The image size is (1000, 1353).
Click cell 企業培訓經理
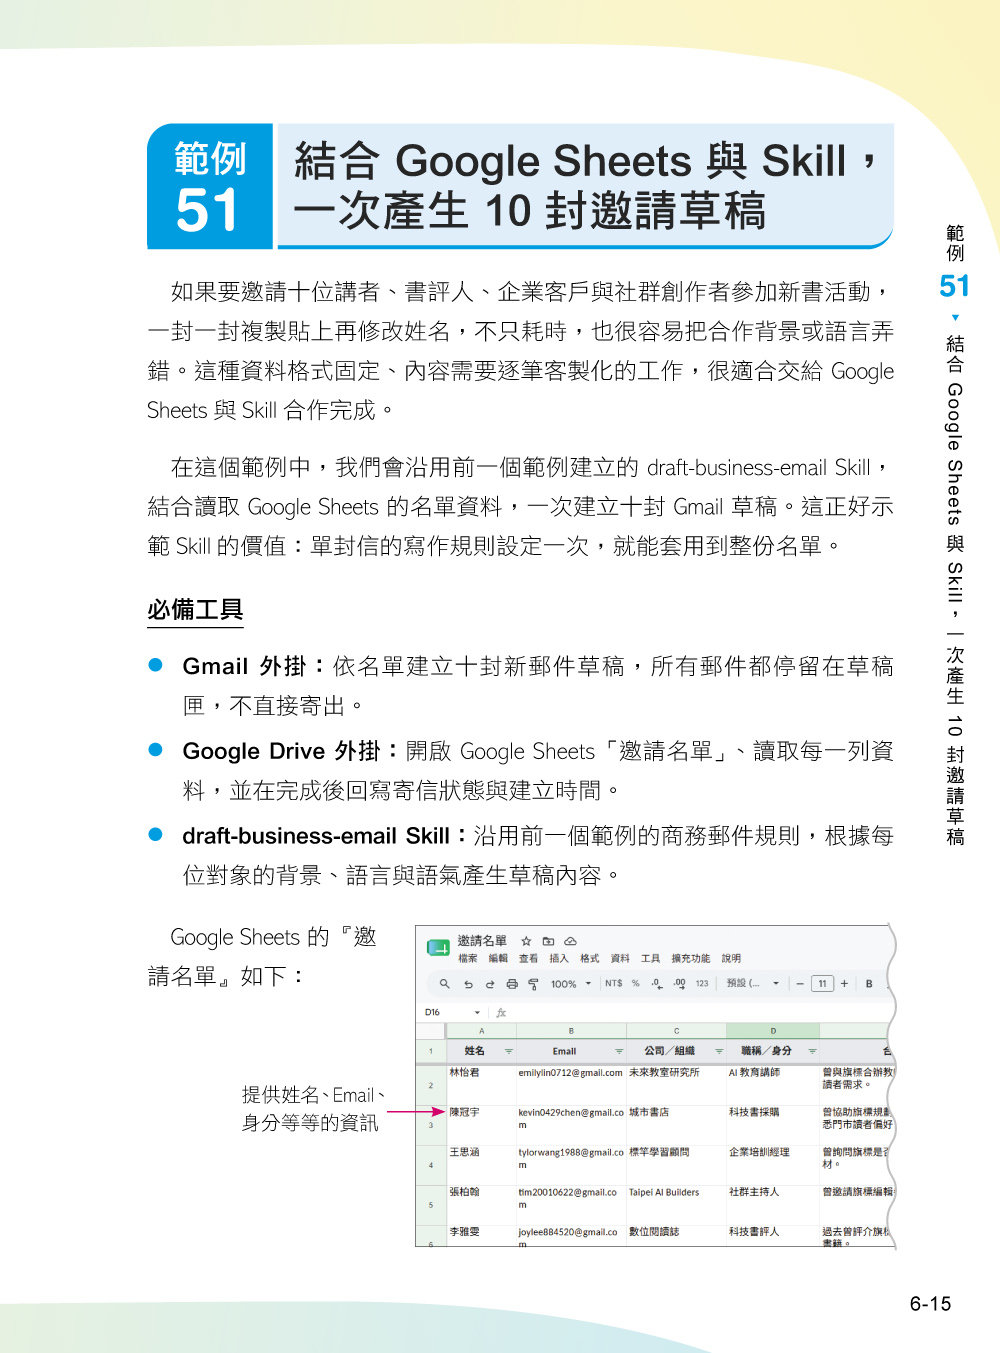[x=773, y=1165]
